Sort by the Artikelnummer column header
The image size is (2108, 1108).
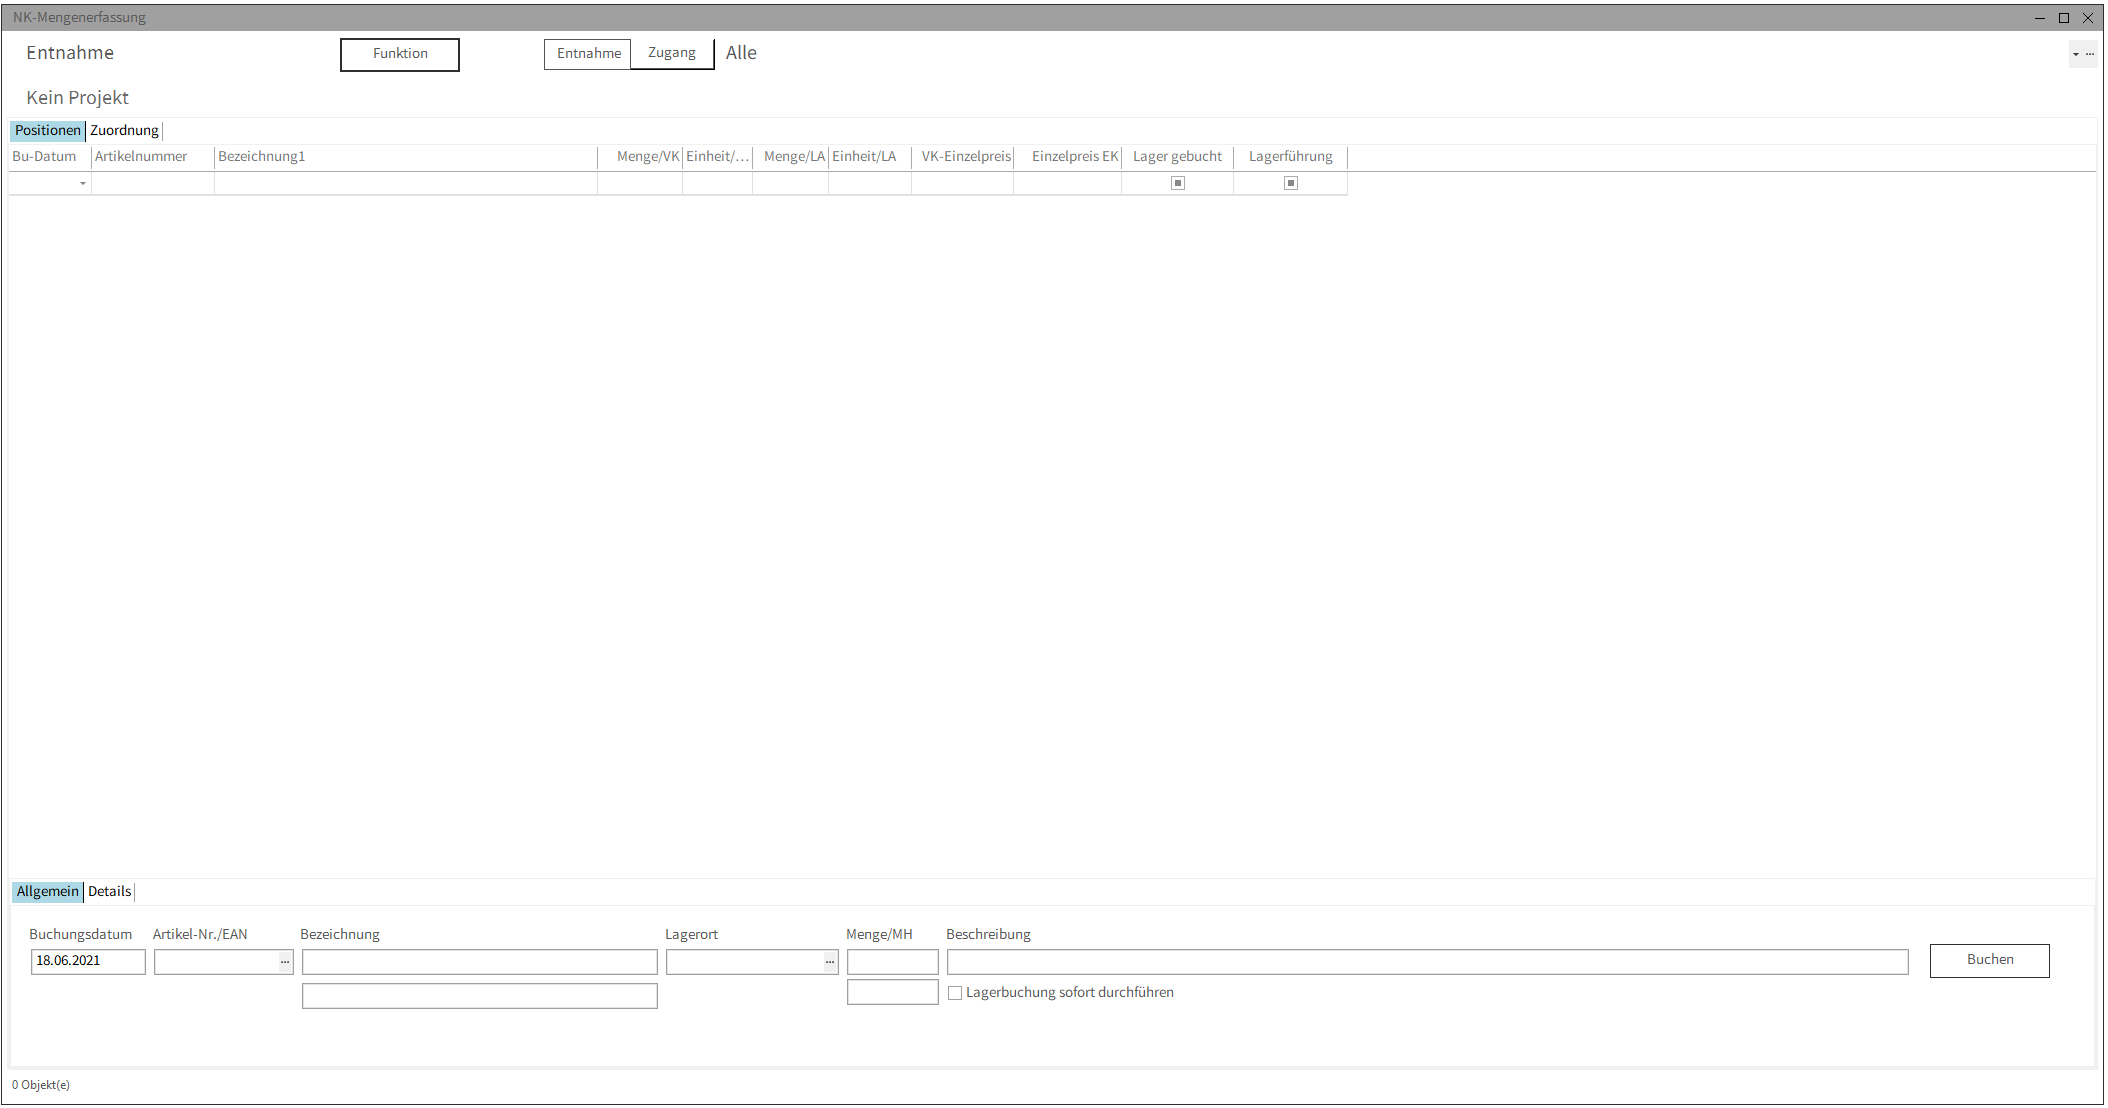tap(153, 157)
